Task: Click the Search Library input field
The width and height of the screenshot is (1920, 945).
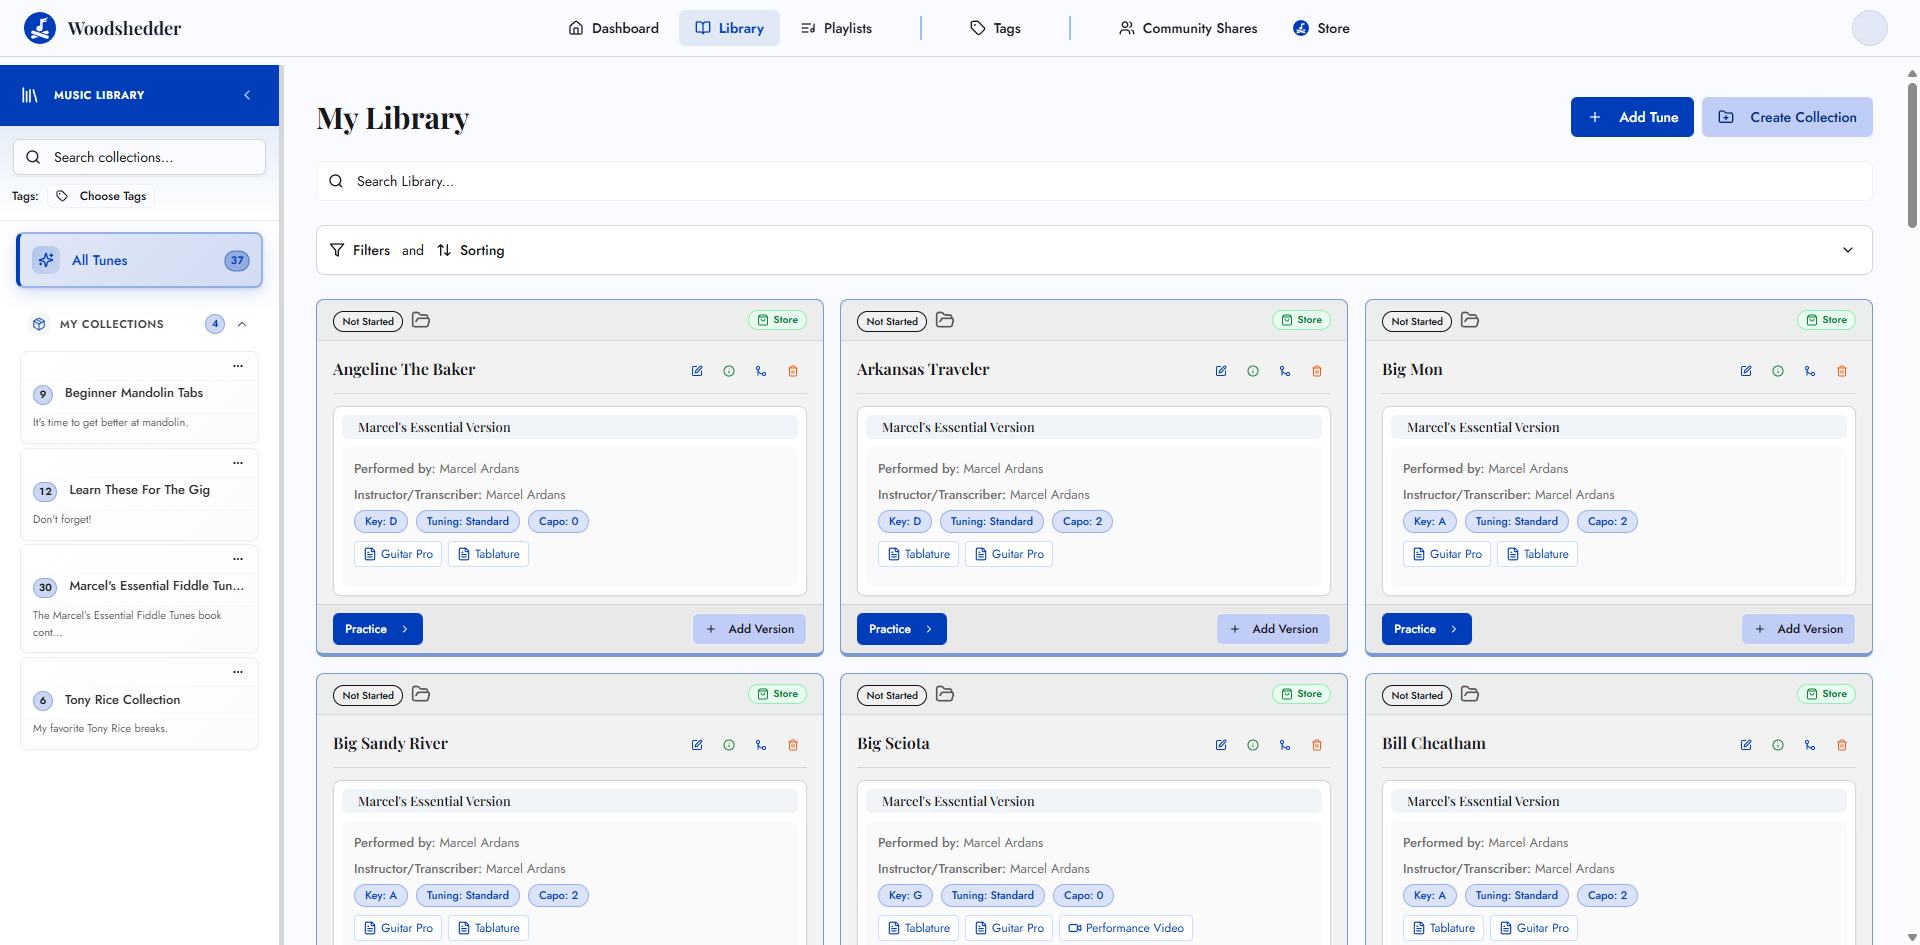Action: (x=1094, y=181)
